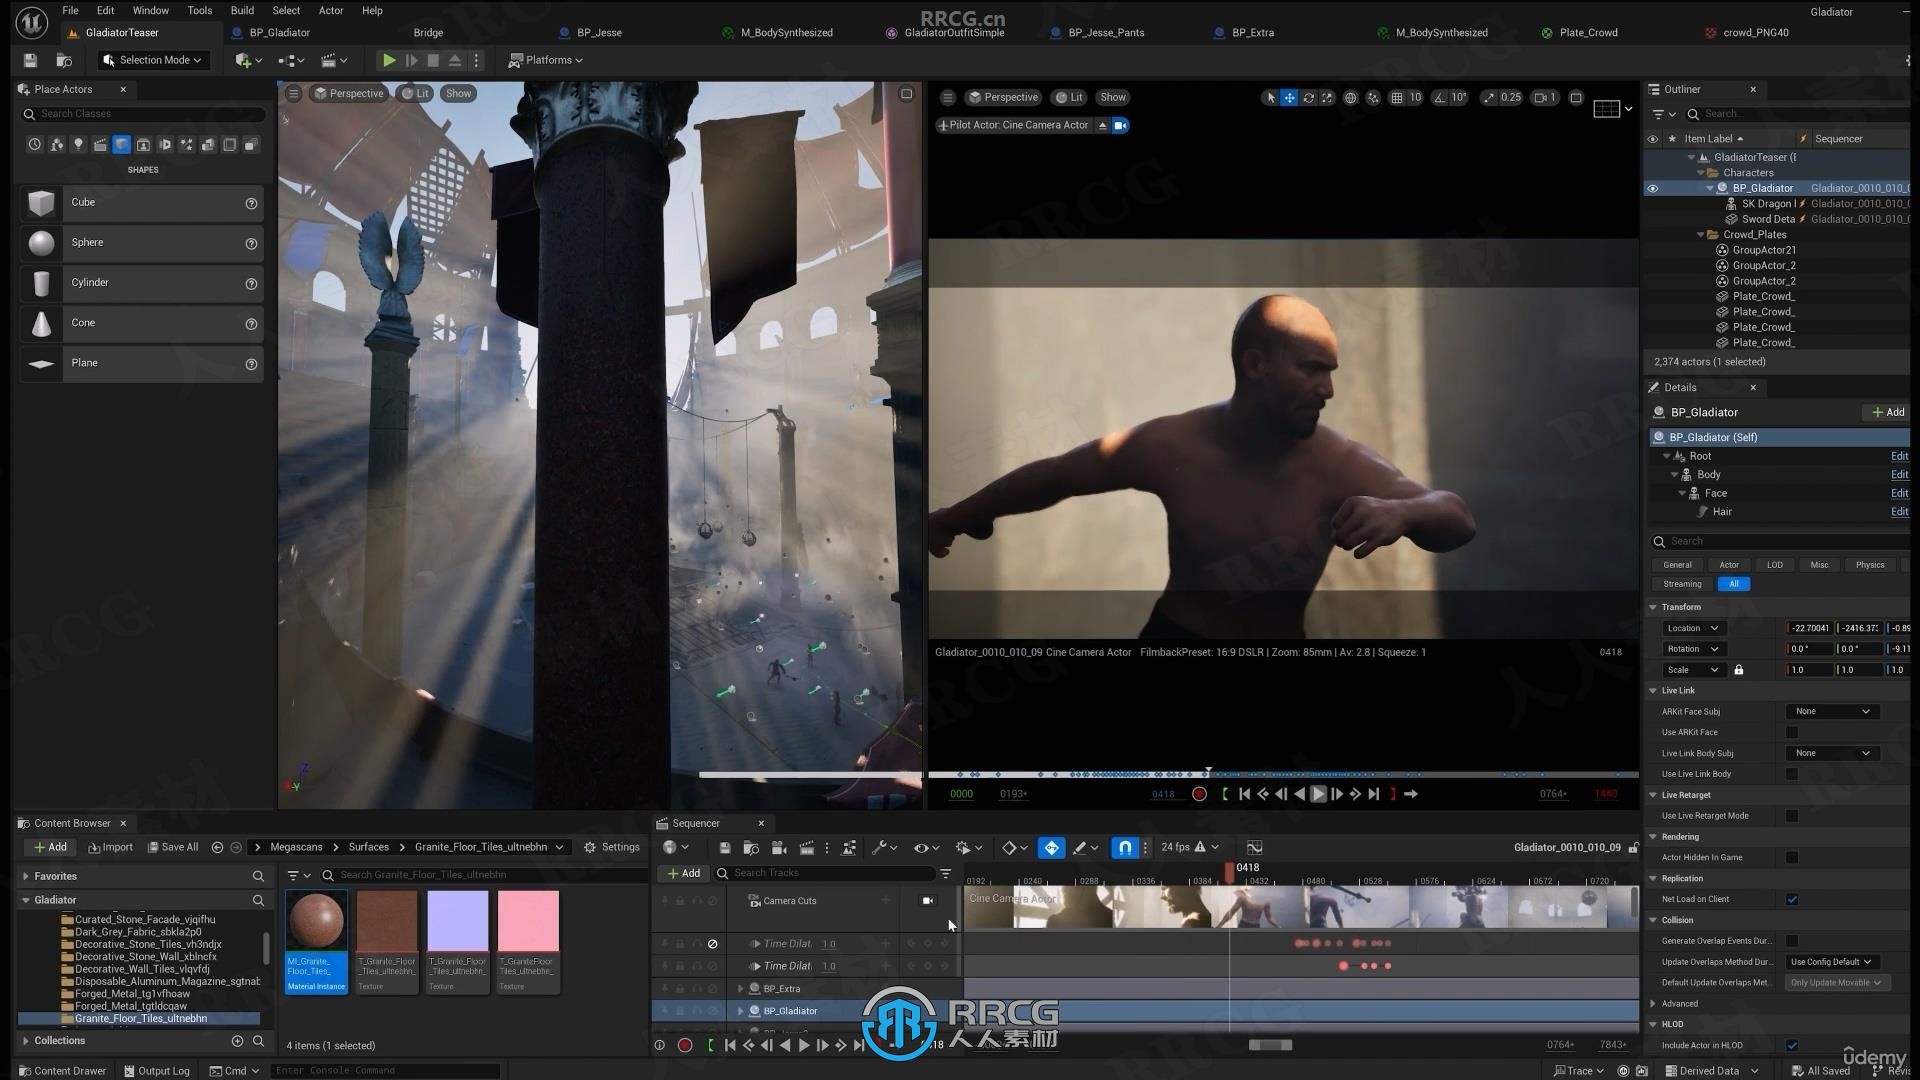Click the viewport options hamburger in left viewport
Viewport: 1920px width, 1080px height.
click(293, 93)
